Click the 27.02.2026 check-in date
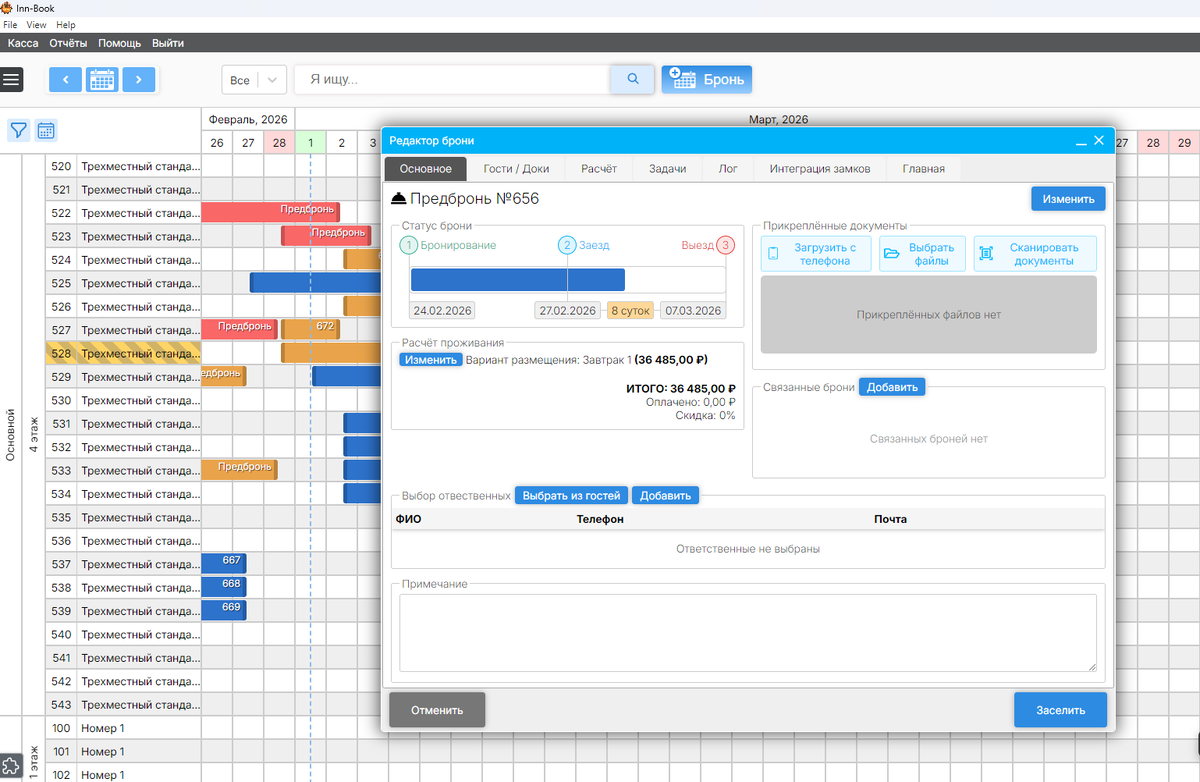 pyautogui.click(x=567, y=311)
